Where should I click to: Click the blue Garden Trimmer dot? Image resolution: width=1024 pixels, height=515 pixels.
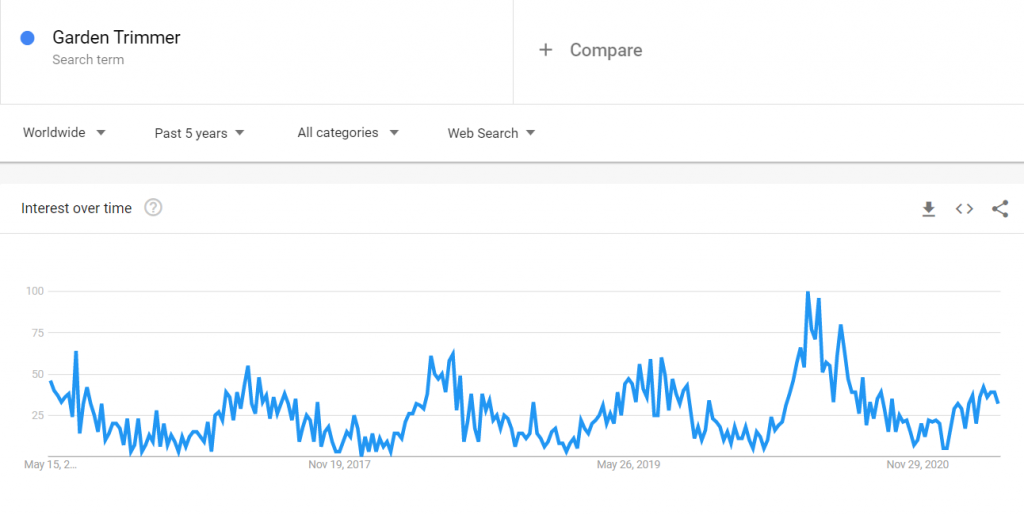tap(27, 38)
